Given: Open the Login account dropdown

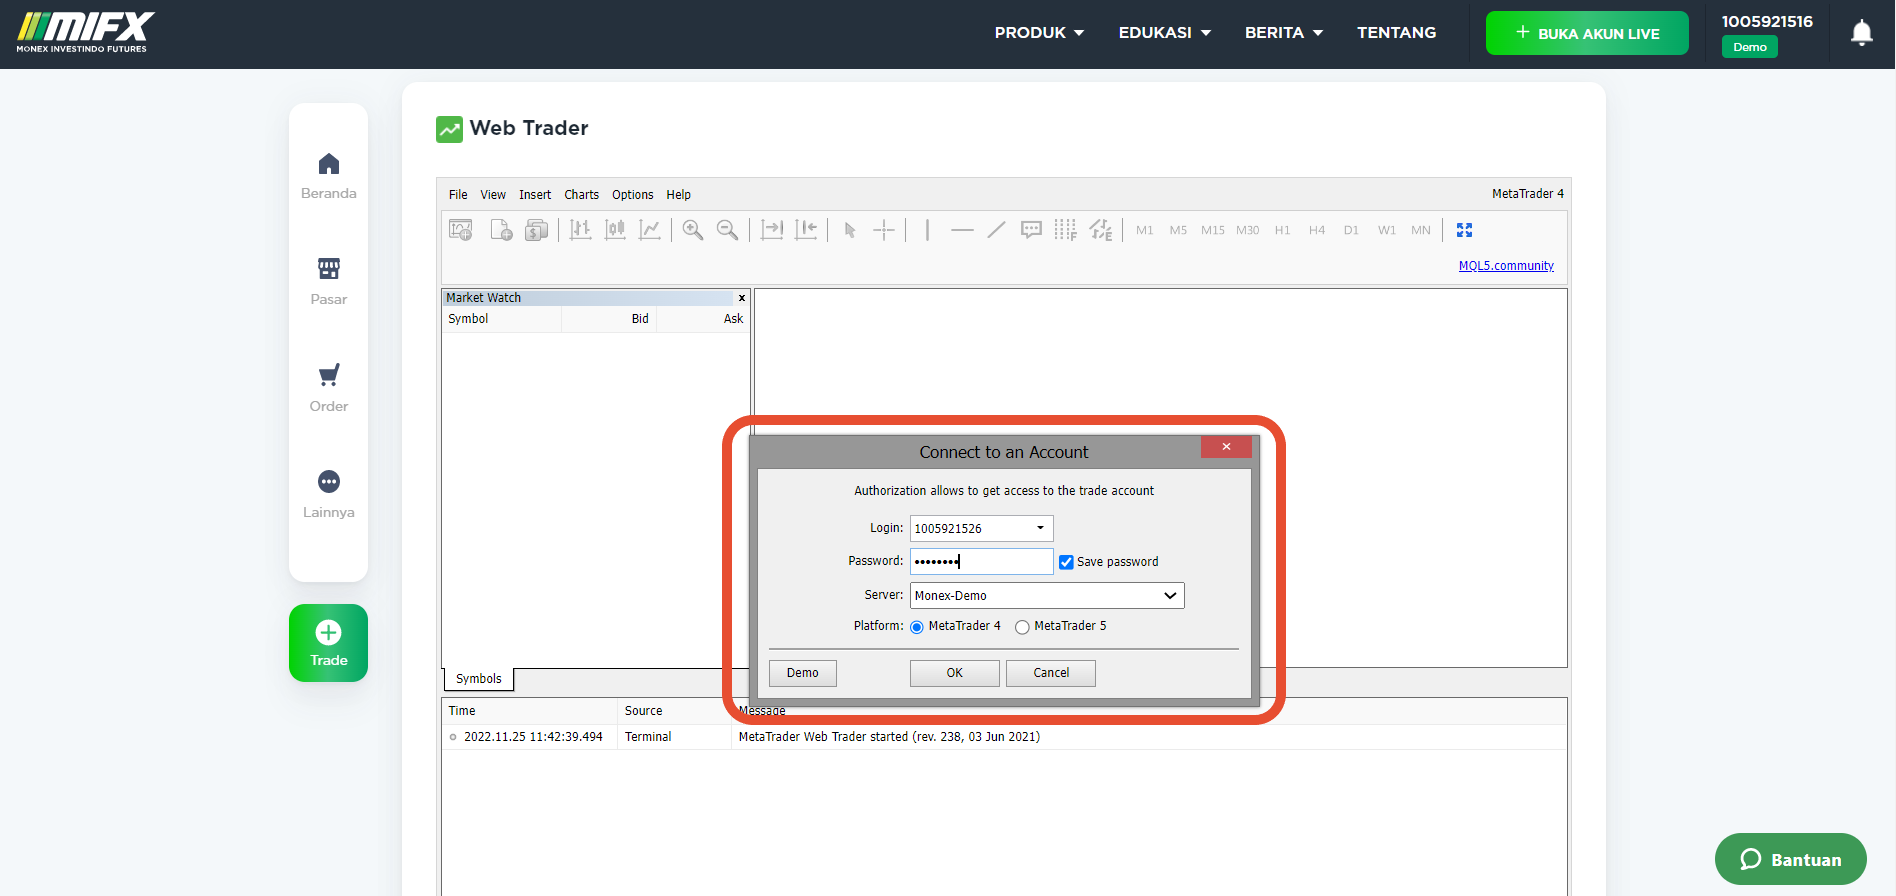Looking at the screenshot, I should coord(1040,528).
